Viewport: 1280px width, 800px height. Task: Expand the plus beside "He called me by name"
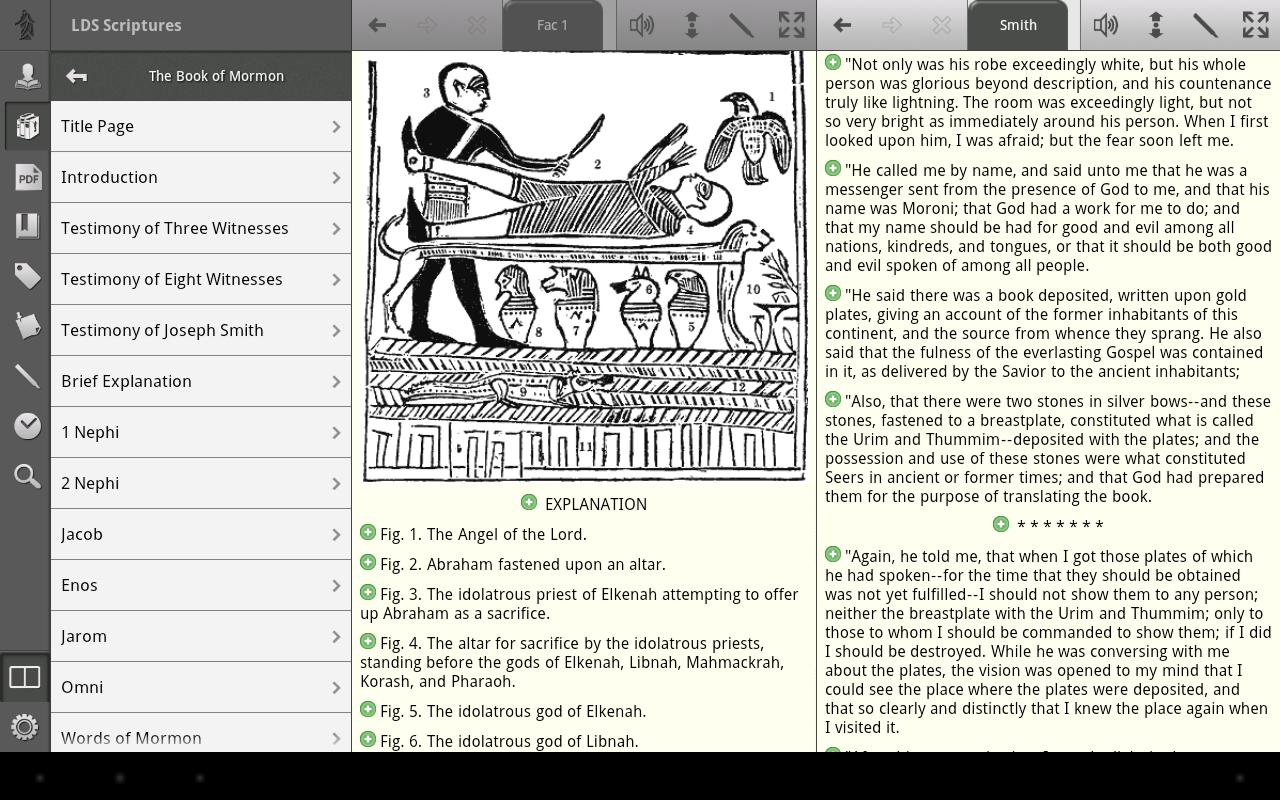tap(833, 168)
